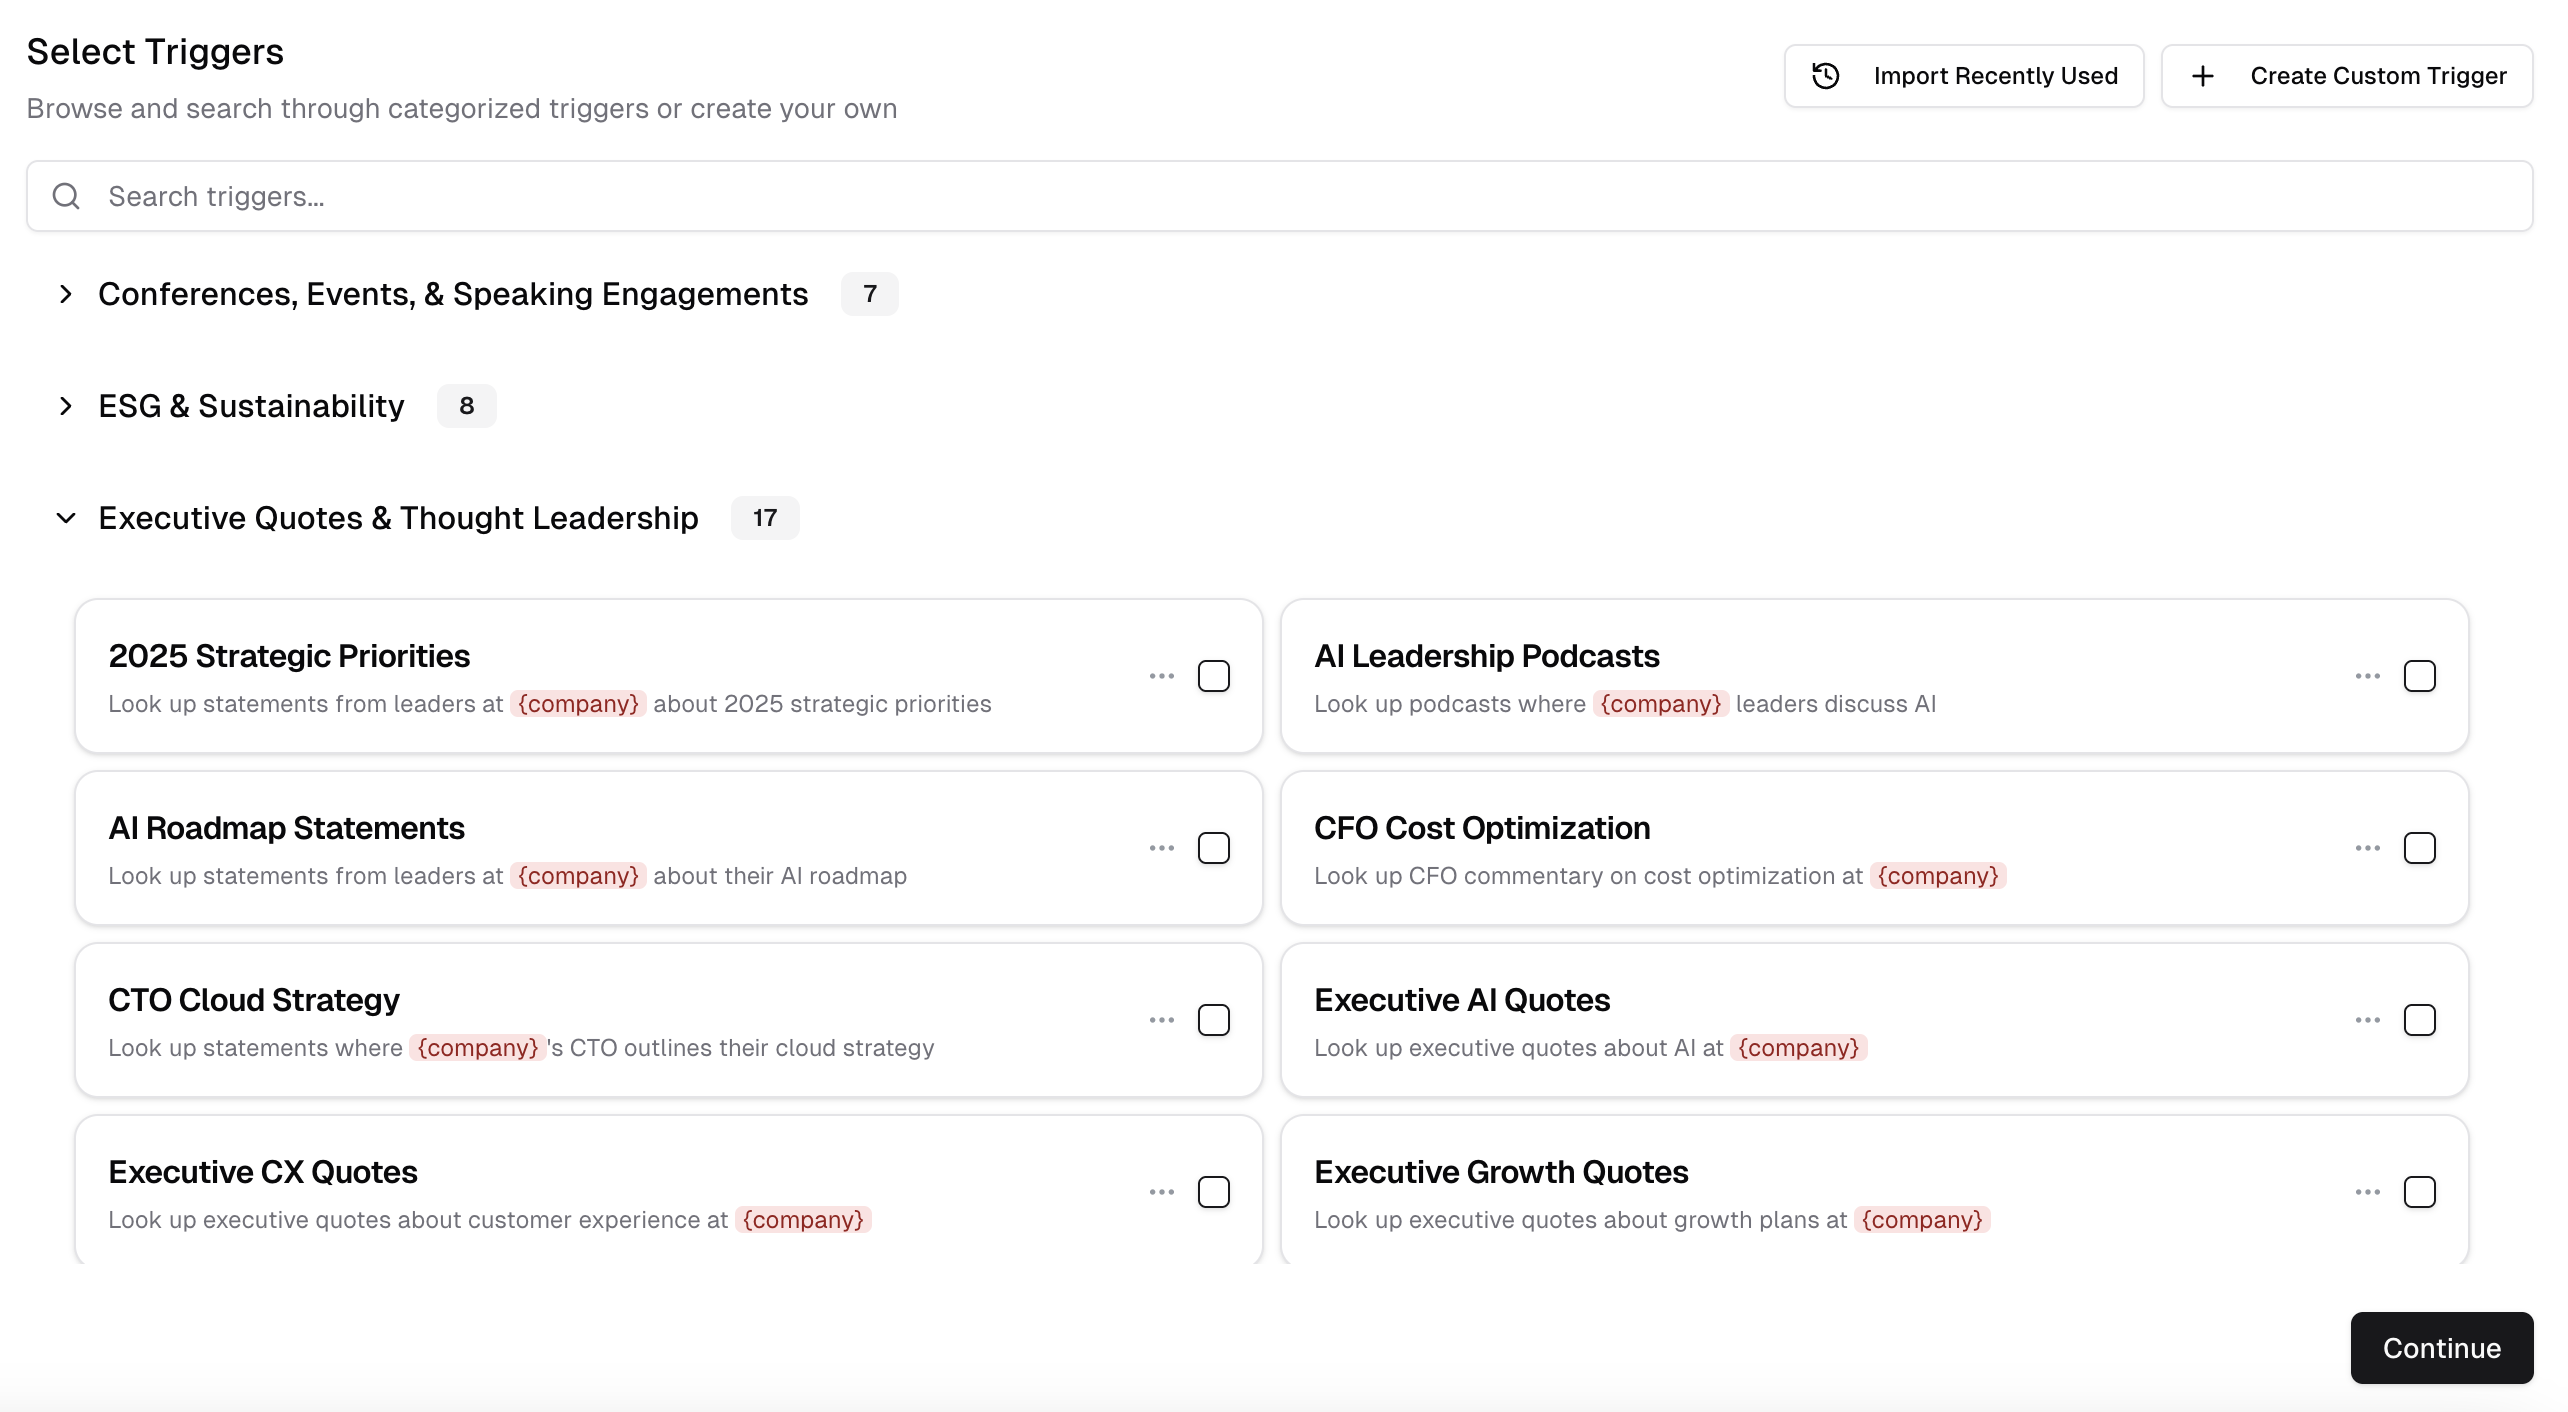The image size is (2568, 1412).
Task: Open ellipsis menu for Executive AI Quotes
Action: pos(2367,1020)
